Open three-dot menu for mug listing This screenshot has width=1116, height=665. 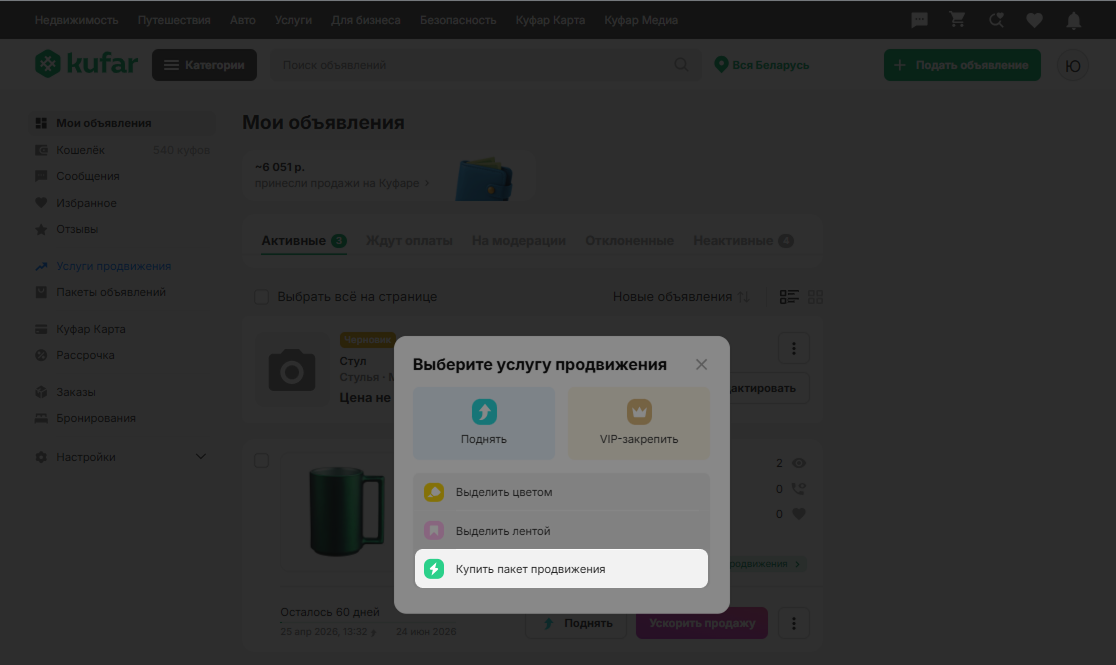[794, 624]
